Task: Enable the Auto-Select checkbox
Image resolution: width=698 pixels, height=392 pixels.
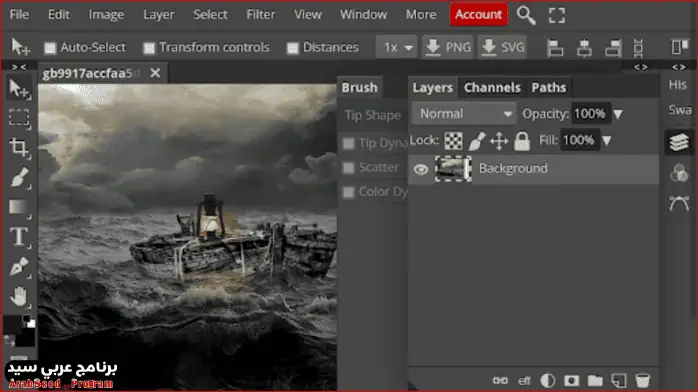Action: coord(50,48)
